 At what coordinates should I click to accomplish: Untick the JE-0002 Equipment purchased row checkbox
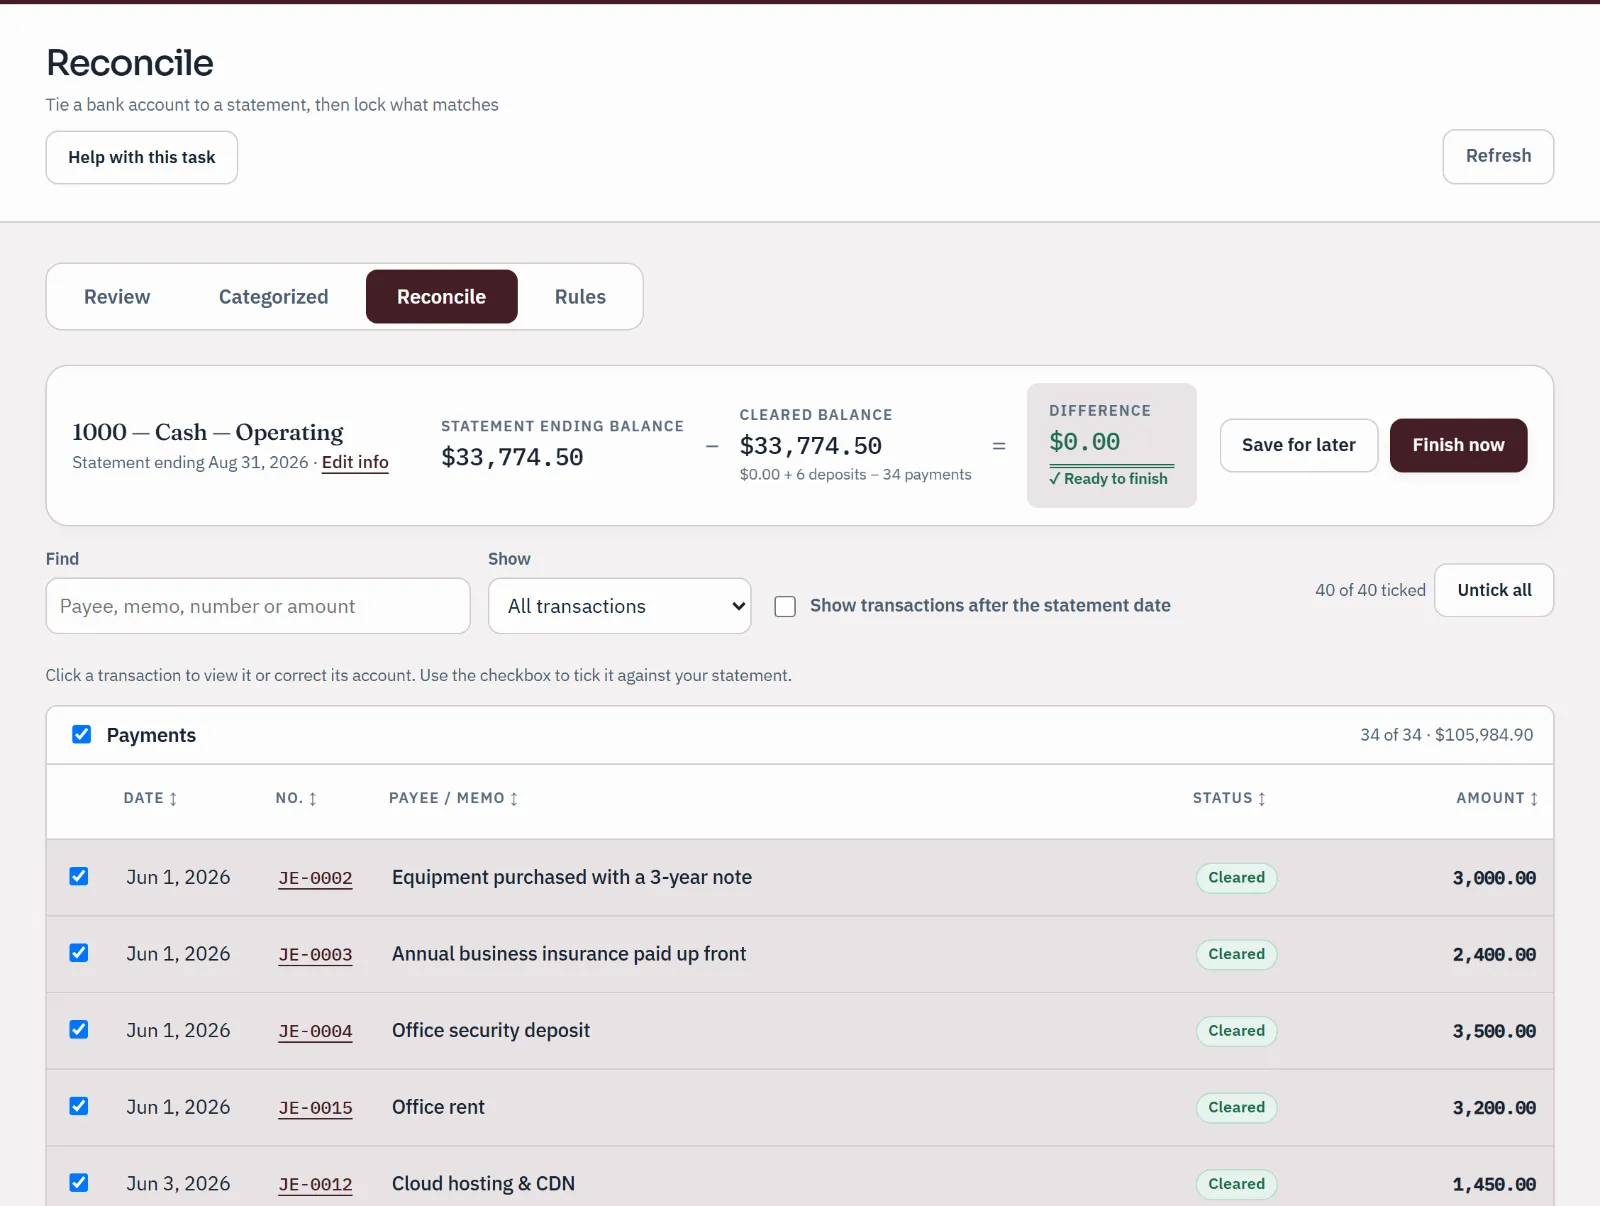click(79, 877)
